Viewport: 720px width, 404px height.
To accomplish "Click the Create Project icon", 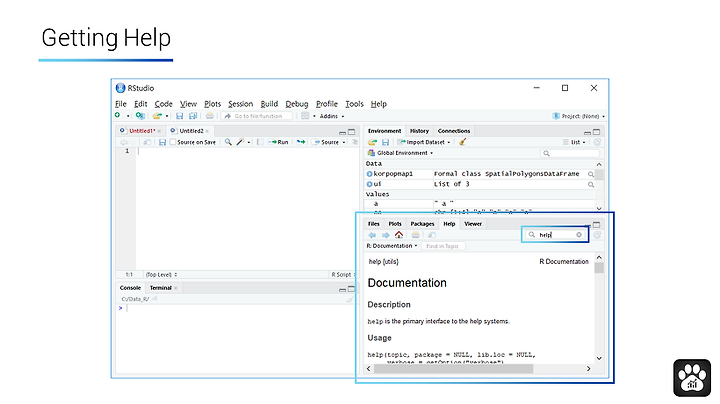I will point(140,116).
